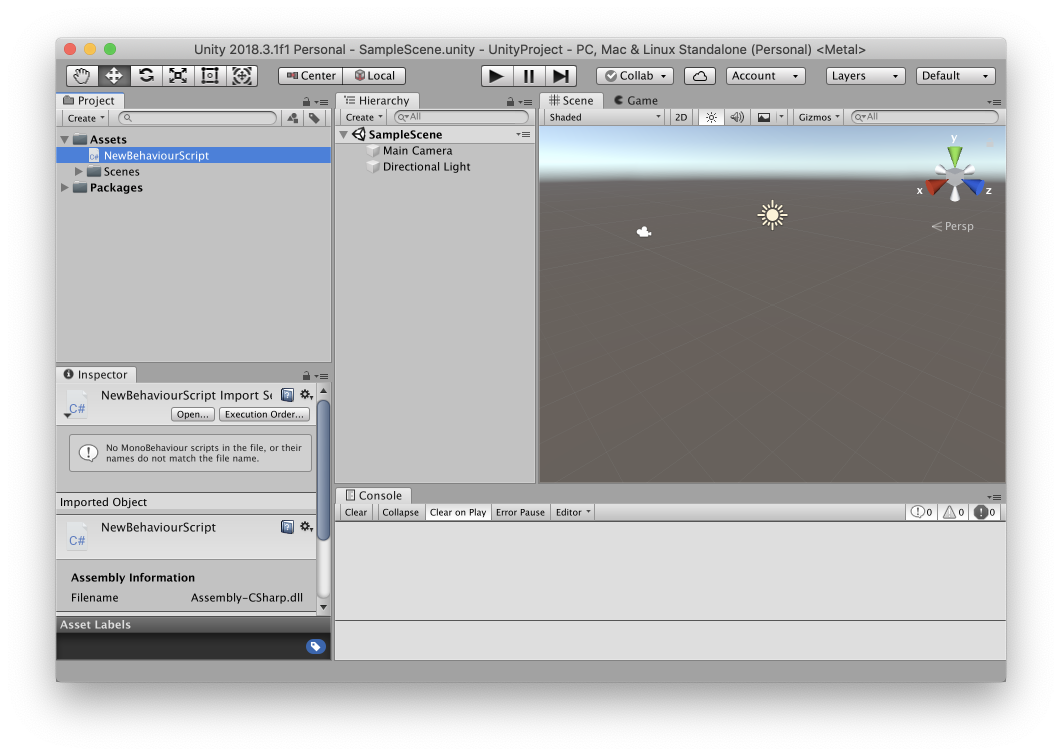Viewport: 1062px width, 756px height.
Task: Click the Hierarchy search field
Action: point(462,117)
